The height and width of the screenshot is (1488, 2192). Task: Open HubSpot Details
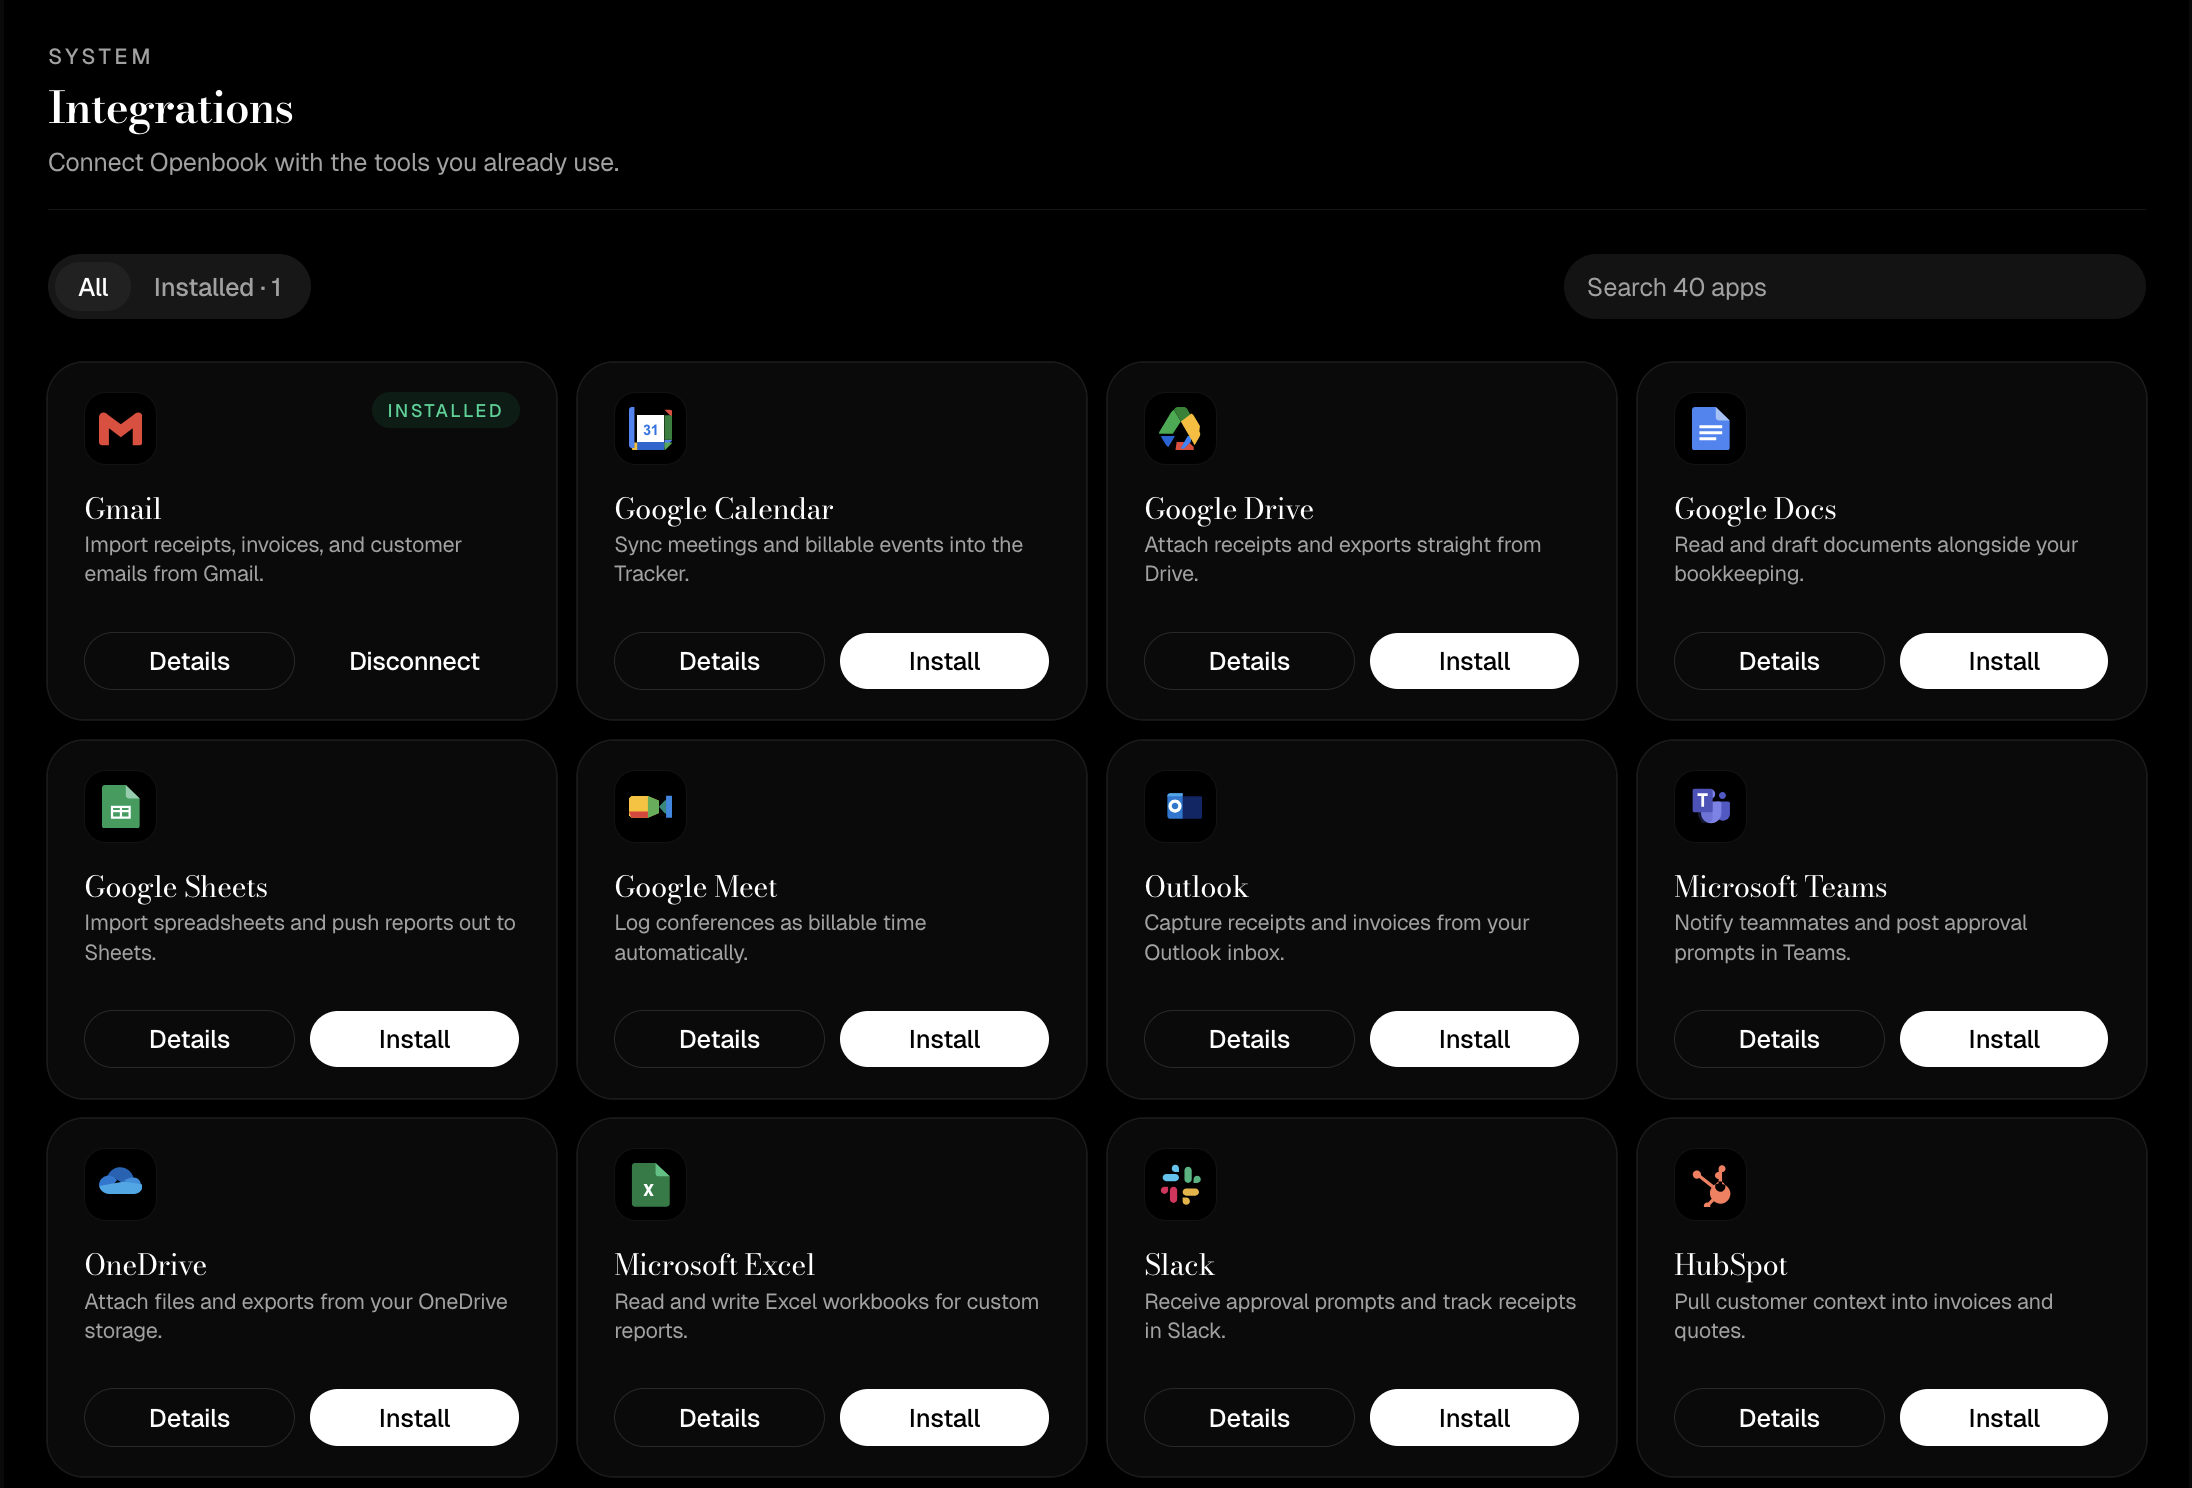point(1779,1418)
